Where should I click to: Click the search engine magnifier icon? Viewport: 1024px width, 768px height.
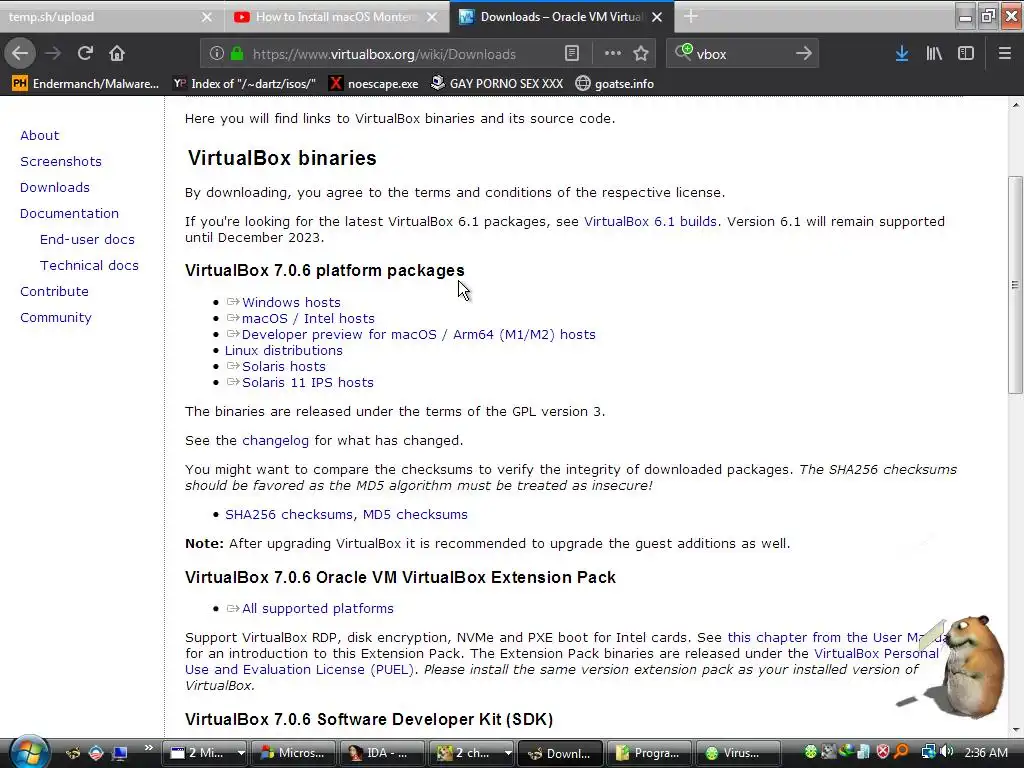(x=684, y=52)
